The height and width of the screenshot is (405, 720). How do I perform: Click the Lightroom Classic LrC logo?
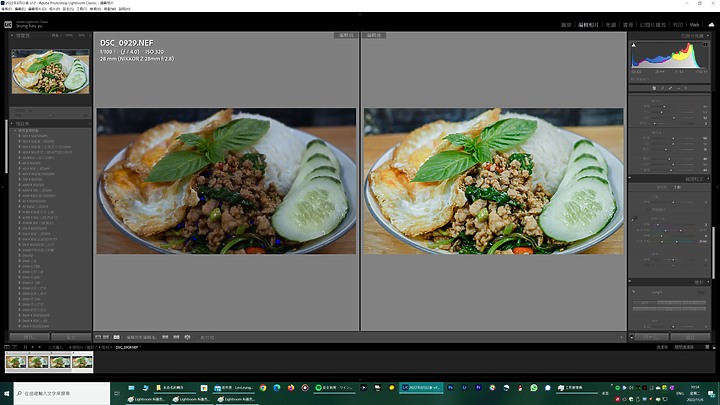click(8, 24)
